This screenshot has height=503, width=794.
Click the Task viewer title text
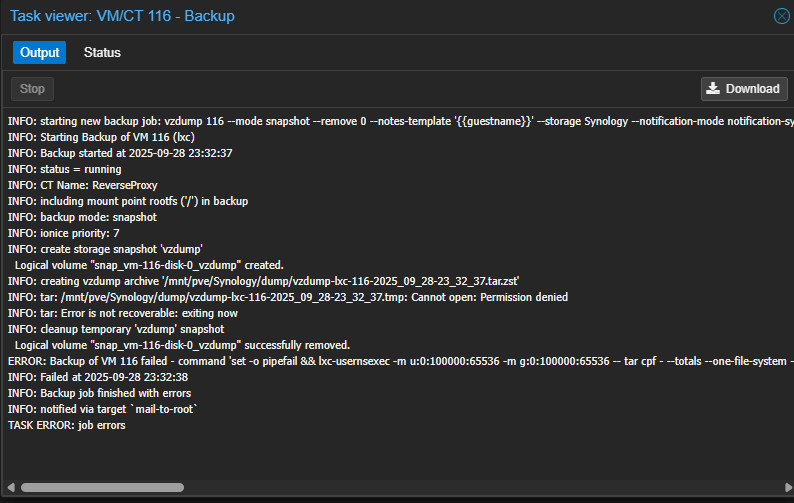pos(122,16)
